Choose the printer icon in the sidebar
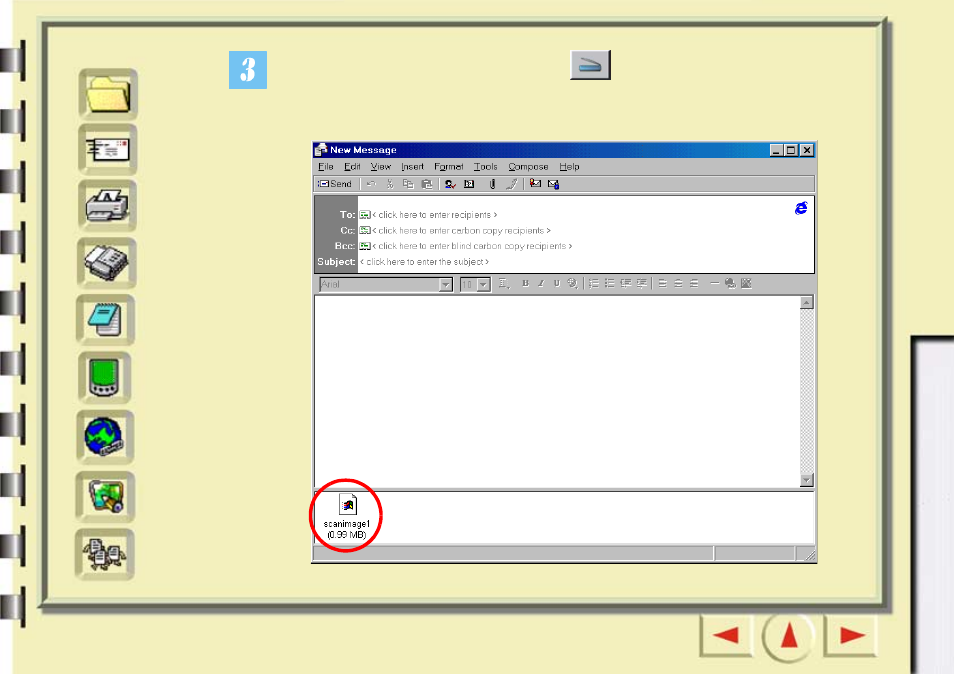 [x=107, y=206]
